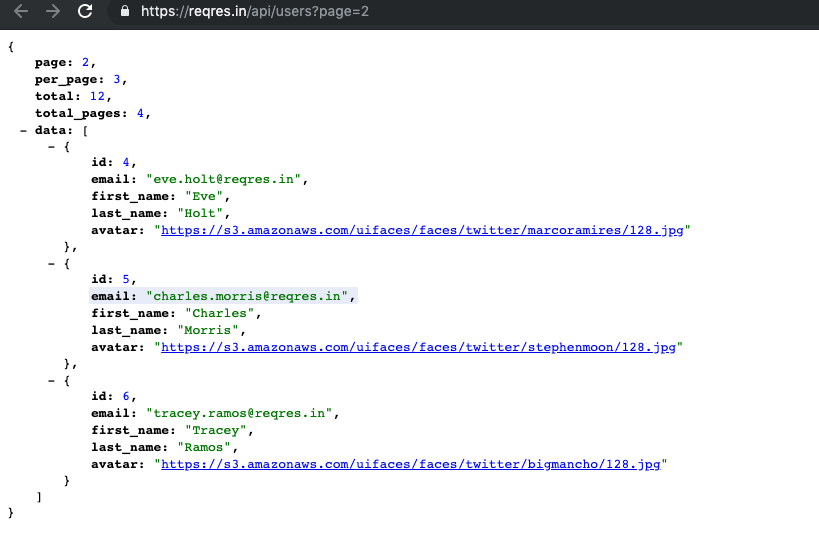Click the email eve.holt@reqres.in
Viewport: 819px width, 549px height.
224,180
